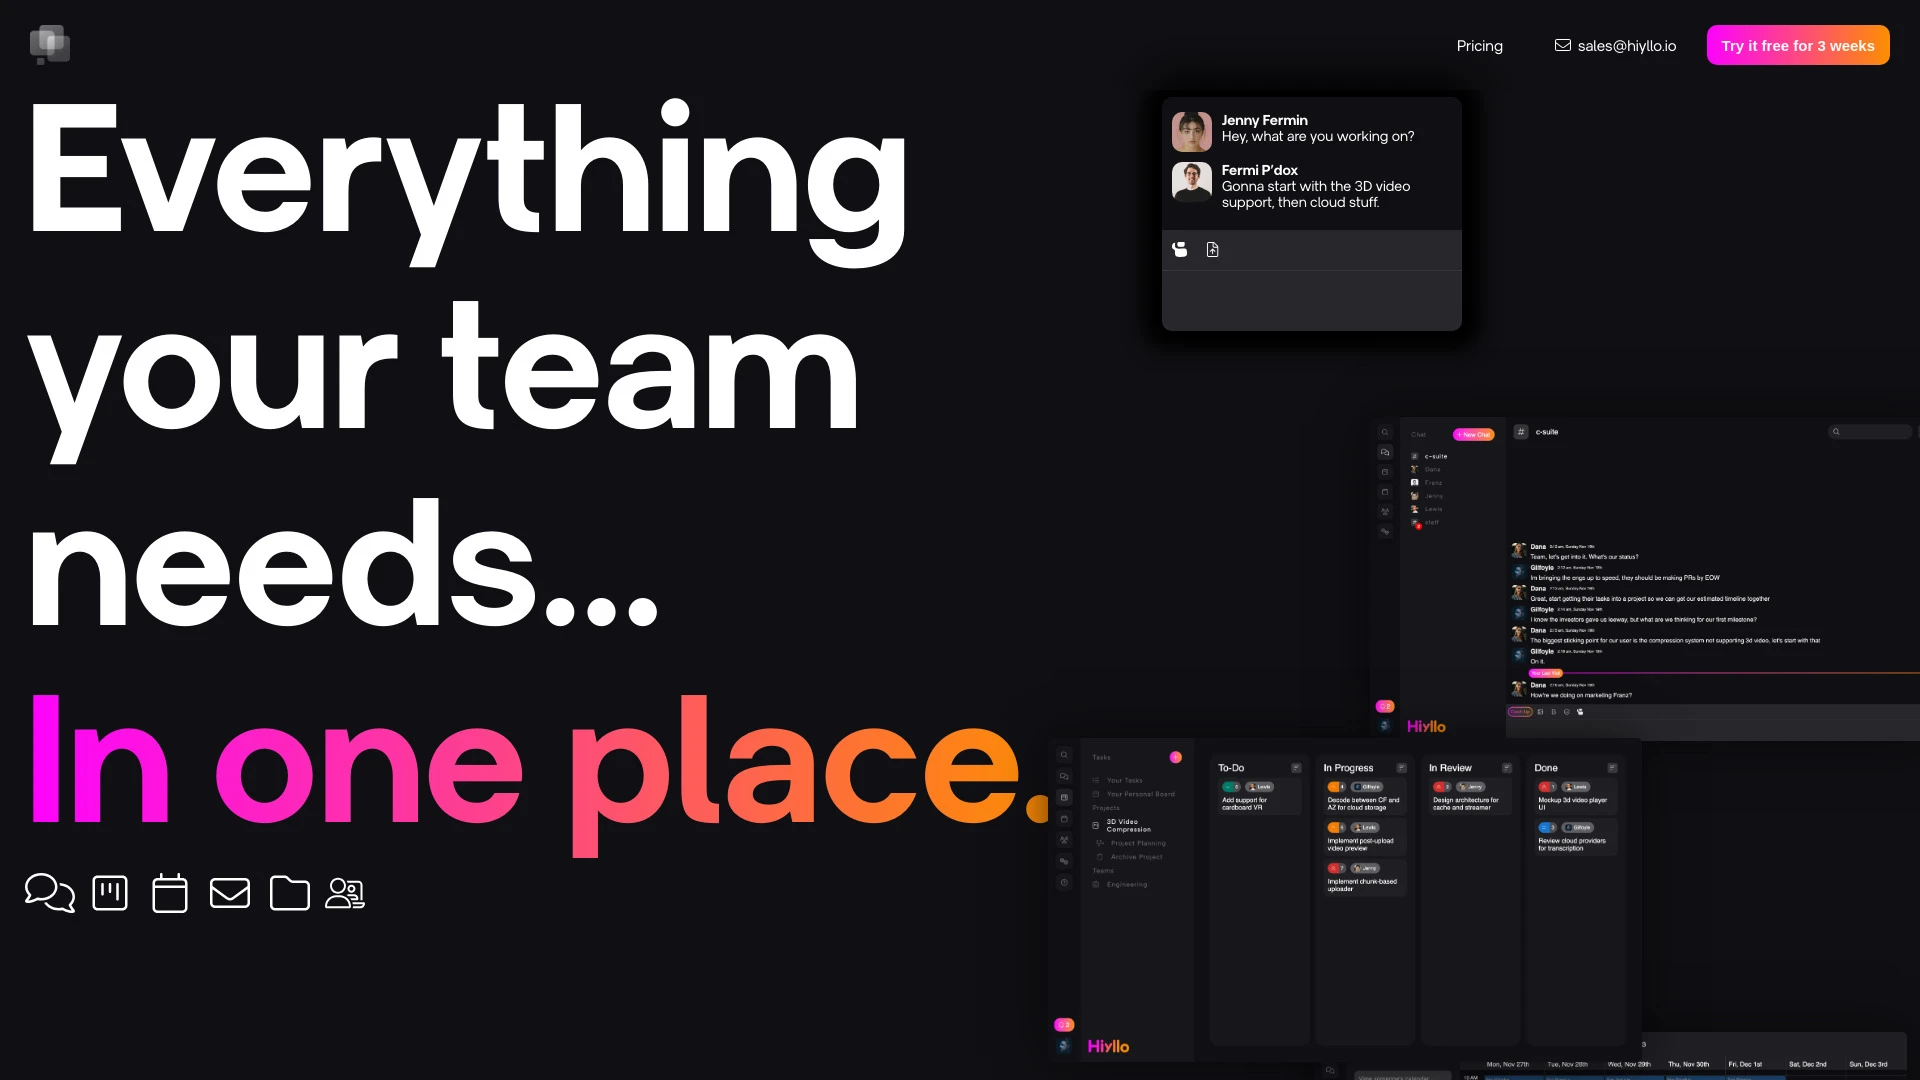Click the chat/messaging icon
1920x1080 pixels.
click(x=50, y=893)
